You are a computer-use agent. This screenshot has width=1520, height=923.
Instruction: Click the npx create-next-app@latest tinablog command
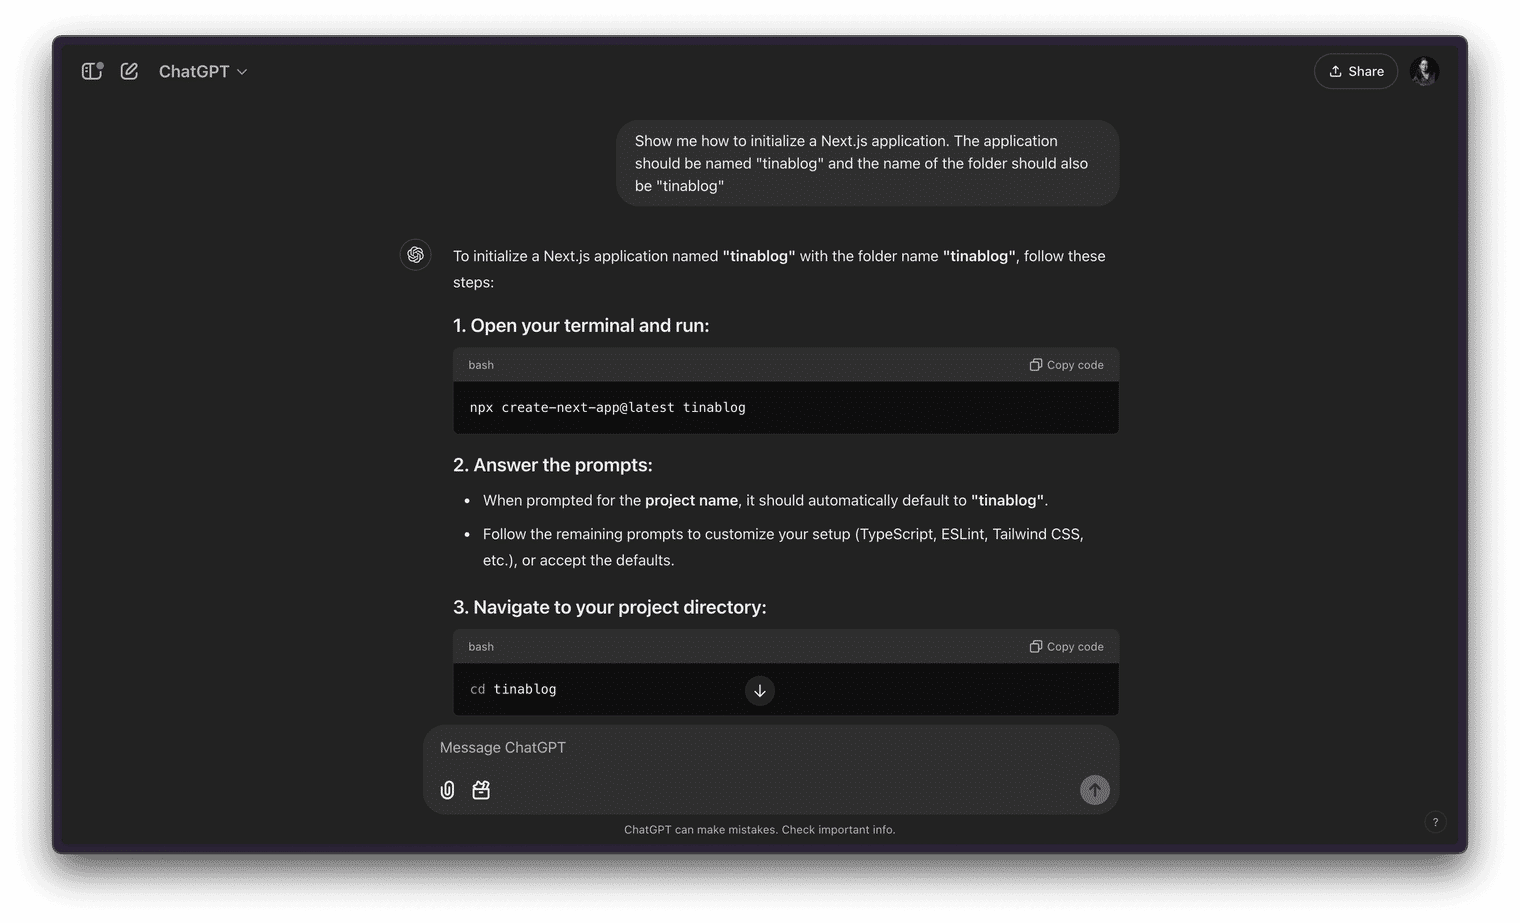pyautogui.click(x=608, y=408)
